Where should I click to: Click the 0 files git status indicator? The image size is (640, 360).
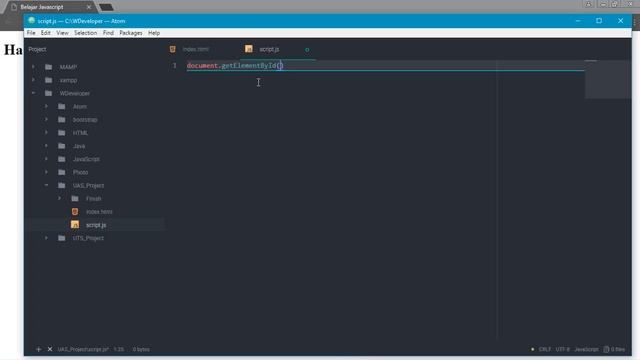(614, 349)
